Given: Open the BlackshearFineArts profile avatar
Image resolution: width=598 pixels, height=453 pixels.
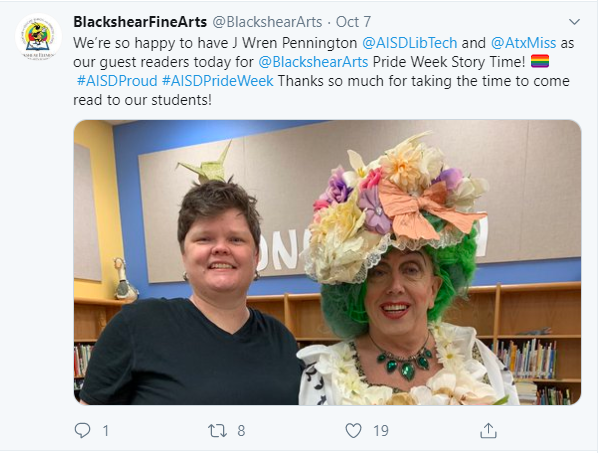Looking at the screenshot, I should click(x=38, y=37).
